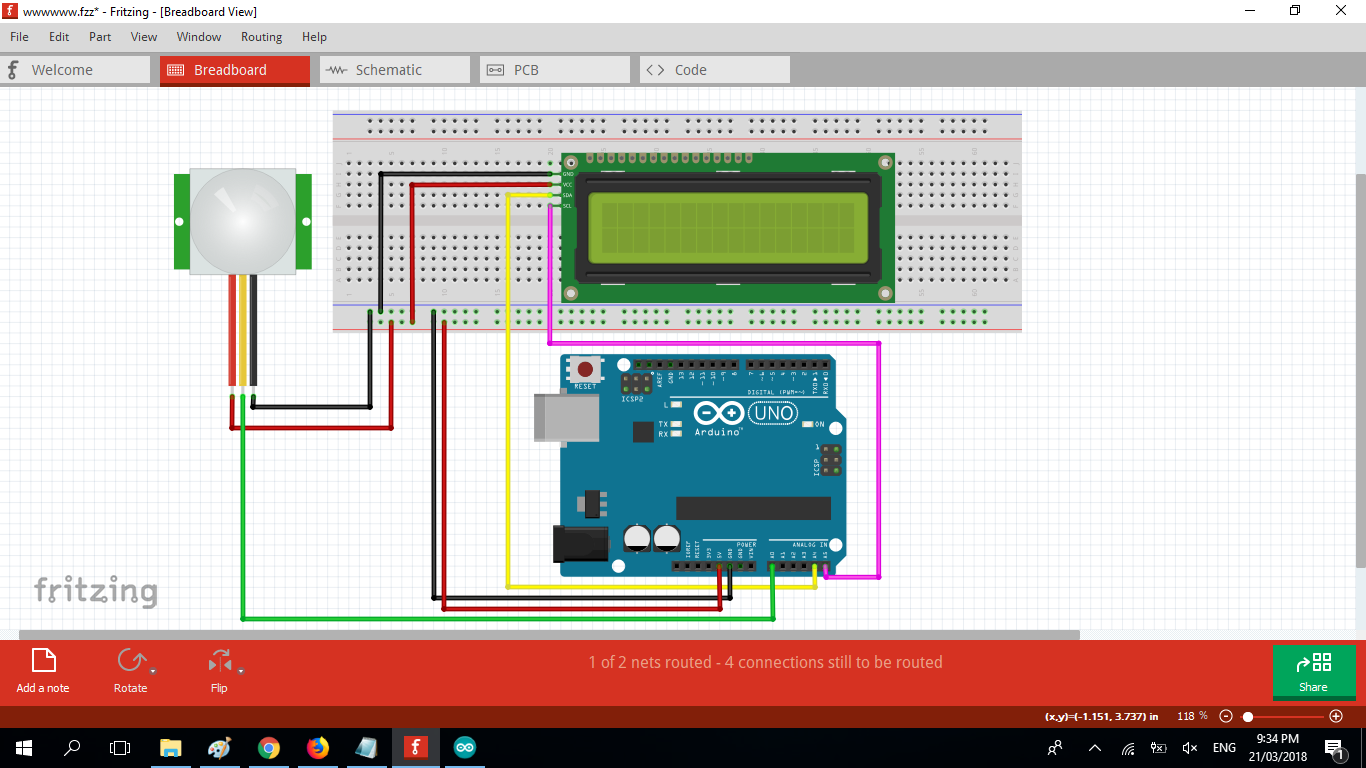This screenshot has height=768, width=1366.
Task: Click the Fritzing icon in the taskbar
Action: 415,747
